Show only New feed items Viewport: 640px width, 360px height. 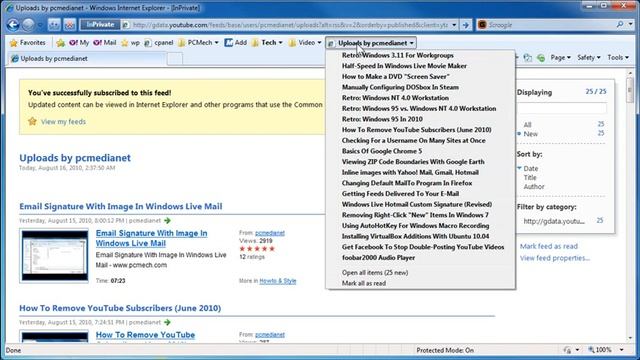click(x=531, y=134)
